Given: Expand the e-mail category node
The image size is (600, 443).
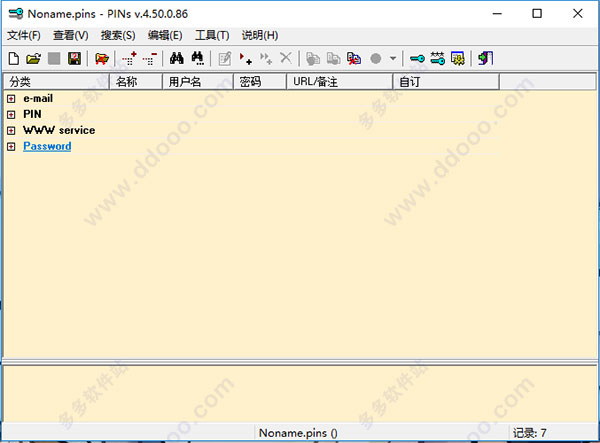Looking at the screenshot, I should 11,99.
